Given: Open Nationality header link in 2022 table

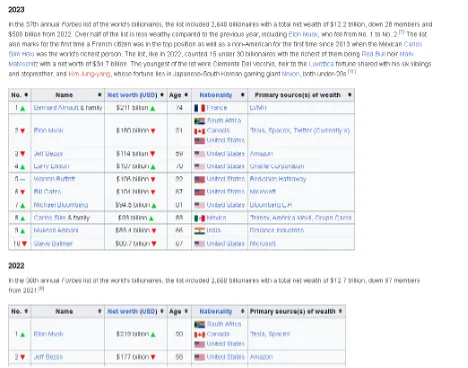Looking at the screenshot, I should [x=216, y=311].
